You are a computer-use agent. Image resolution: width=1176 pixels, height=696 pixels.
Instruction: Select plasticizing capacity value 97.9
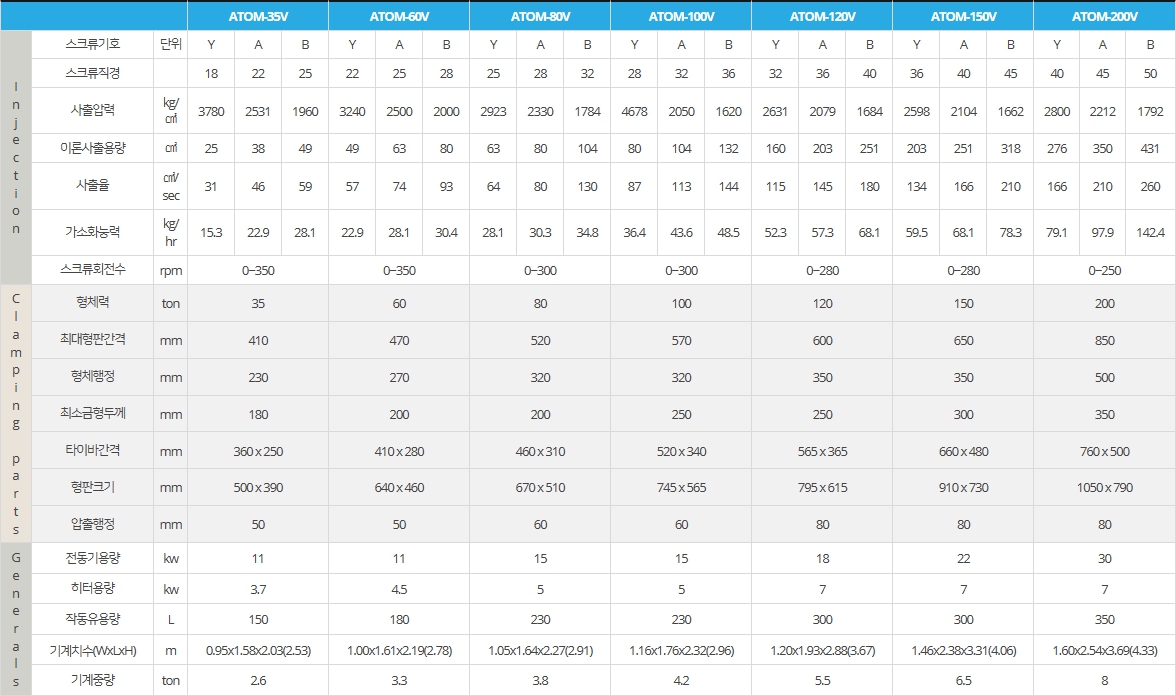tap(1102, 232)
